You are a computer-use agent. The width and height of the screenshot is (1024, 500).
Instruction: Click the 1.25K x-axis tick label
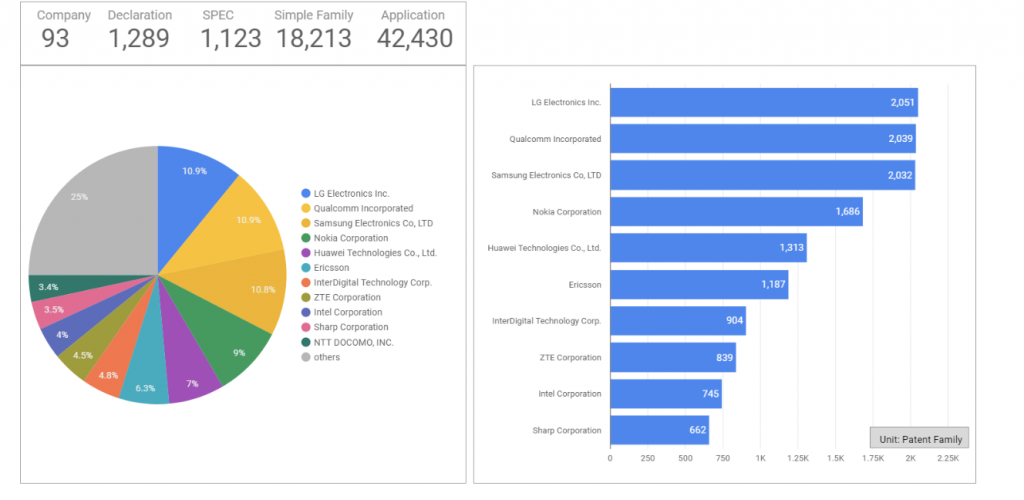(x=798, y=459)
